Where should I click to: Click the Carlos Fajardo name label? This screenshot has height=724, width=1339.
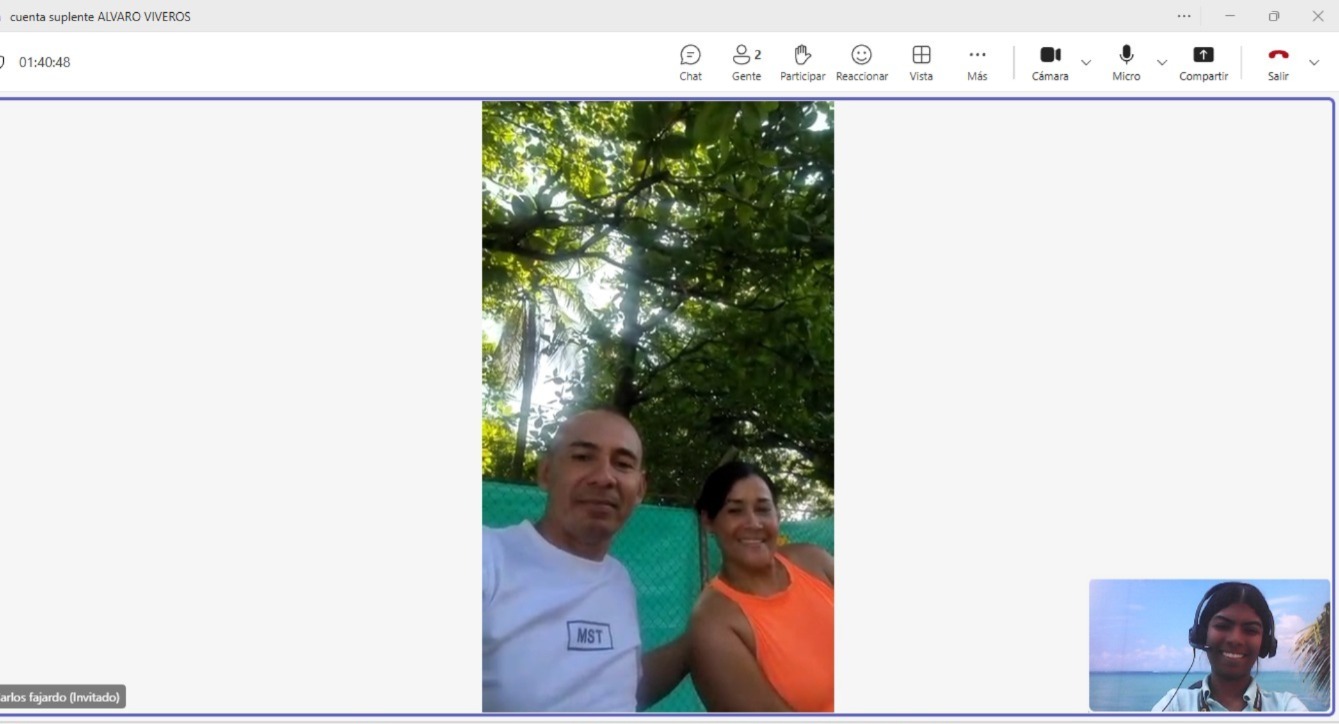tap(61, 697)
